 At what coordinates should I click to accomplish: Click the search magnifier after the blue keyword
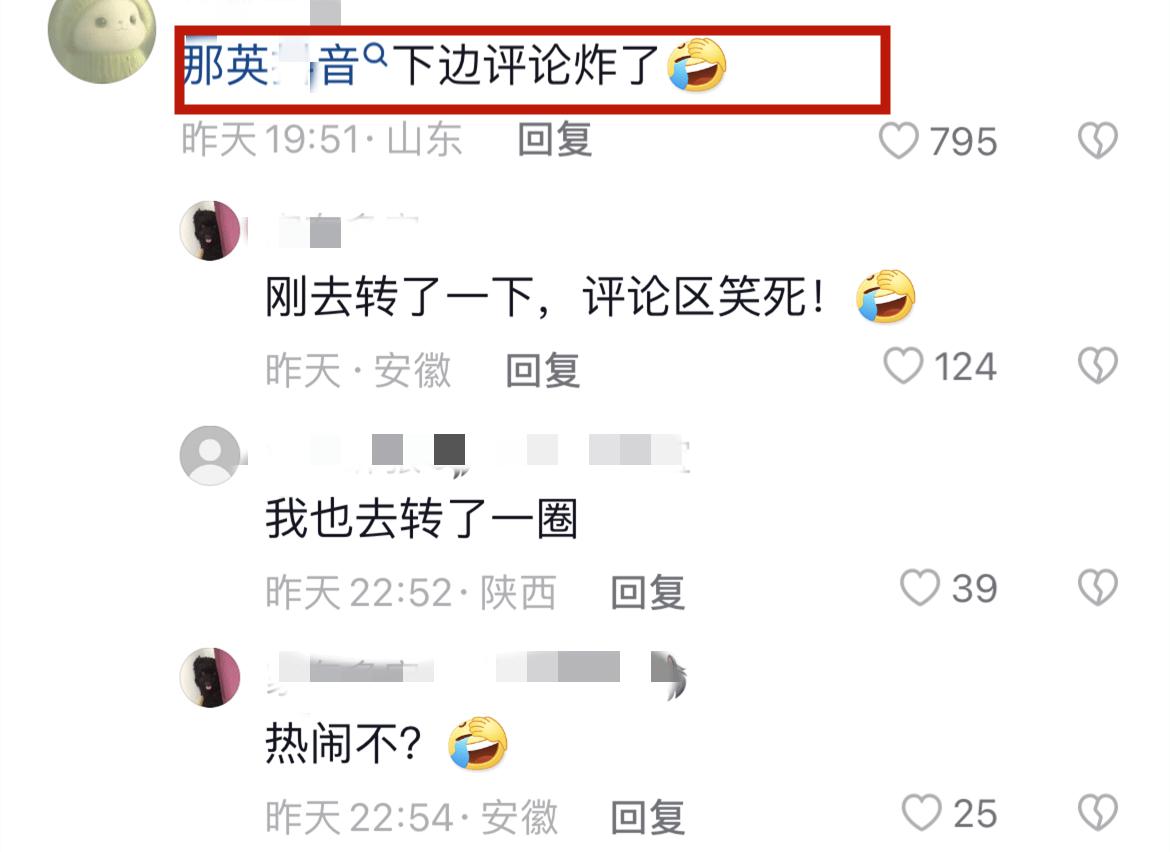point(375,54)
